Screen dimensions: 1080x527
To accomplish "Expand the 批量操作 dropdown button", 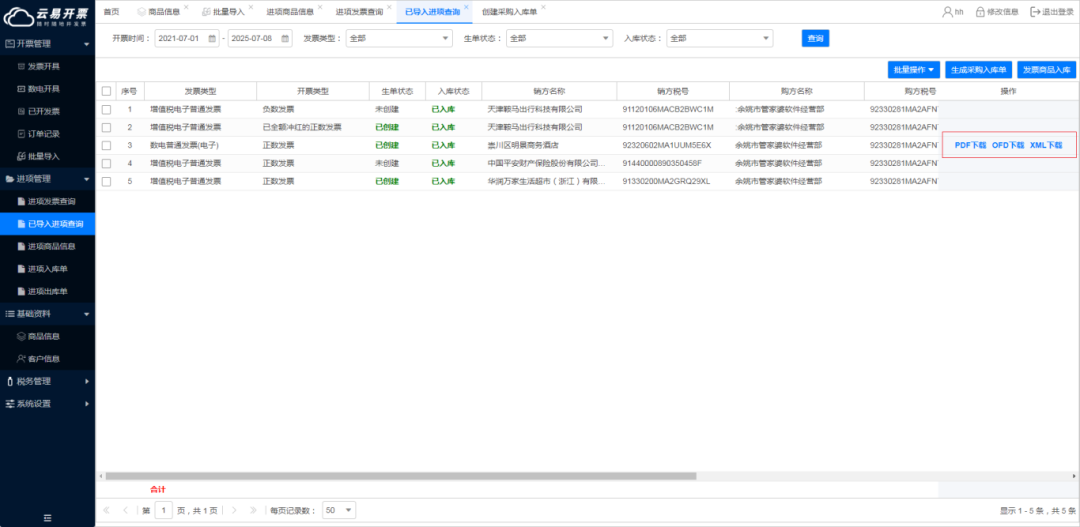I will pyautogui.click(x=914, y=70).
